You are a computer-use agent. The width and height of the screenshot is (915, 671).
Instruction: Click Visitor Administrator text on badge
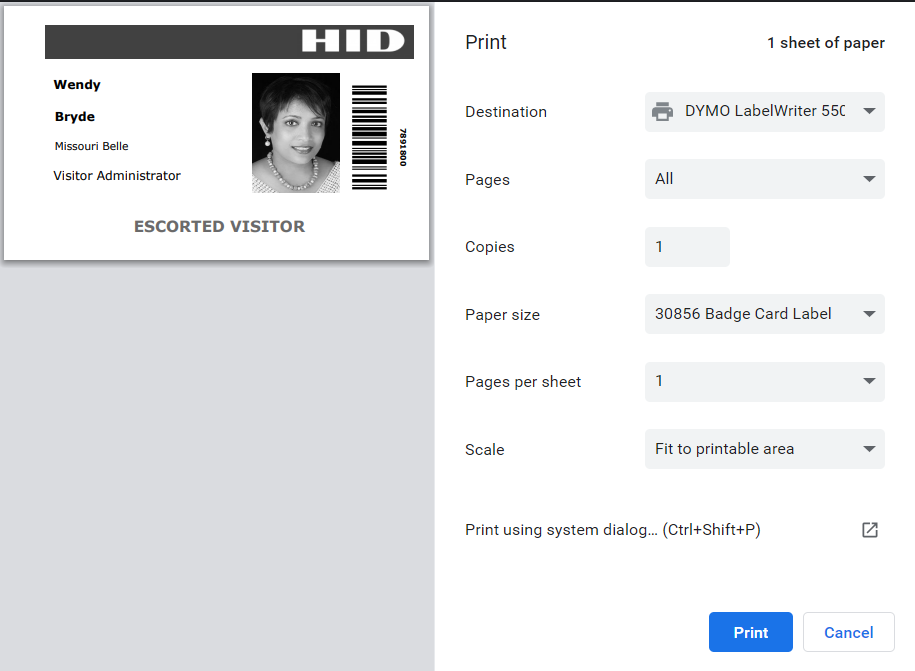click(117, 176)
